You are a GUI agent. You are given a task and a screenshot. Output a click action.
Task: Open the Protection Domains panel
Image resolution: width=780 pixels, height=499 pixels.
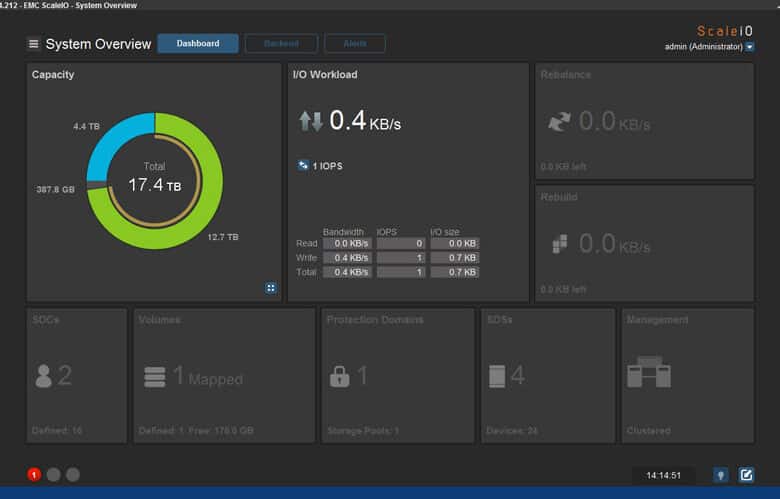pos(398,376)
